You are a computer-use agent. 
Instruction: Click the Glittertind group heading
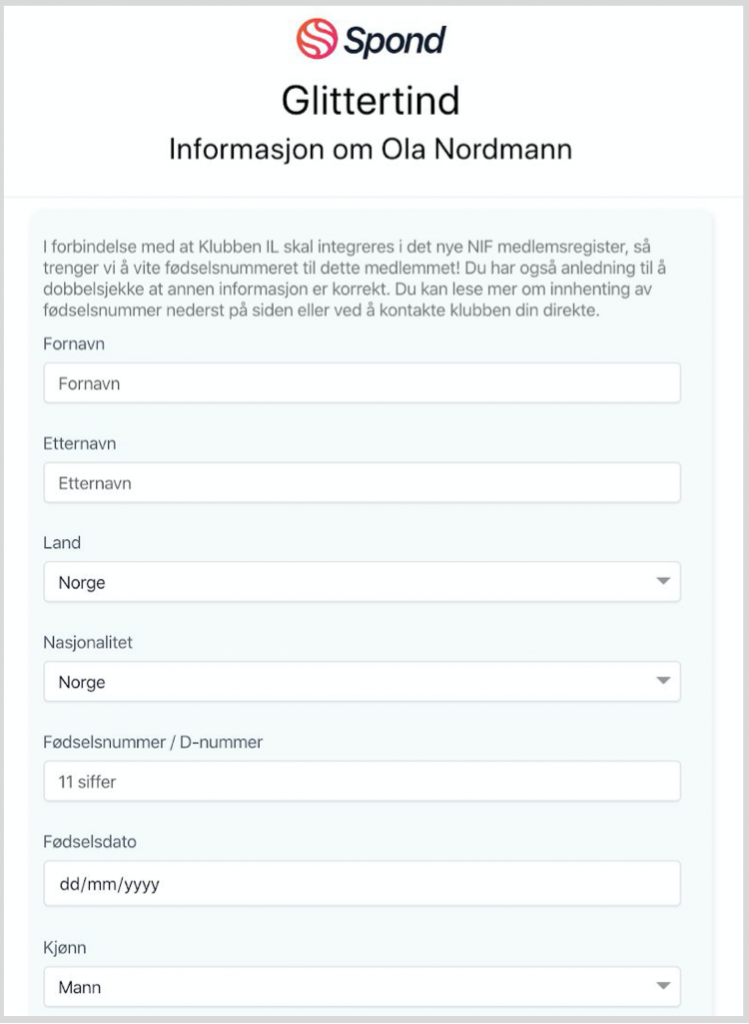[x=370, y=101]
